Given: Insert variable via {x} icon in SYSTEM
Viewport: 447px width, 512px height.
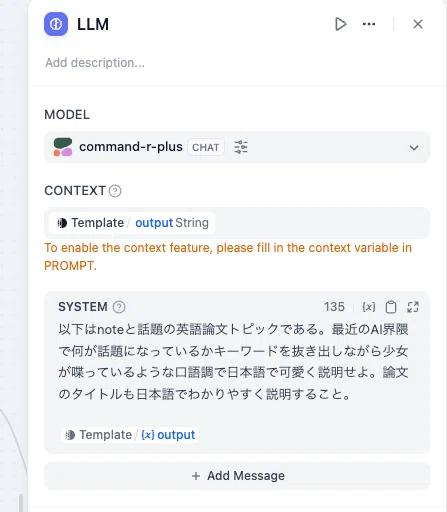Looking at the screenshot, I should (369, 307).
